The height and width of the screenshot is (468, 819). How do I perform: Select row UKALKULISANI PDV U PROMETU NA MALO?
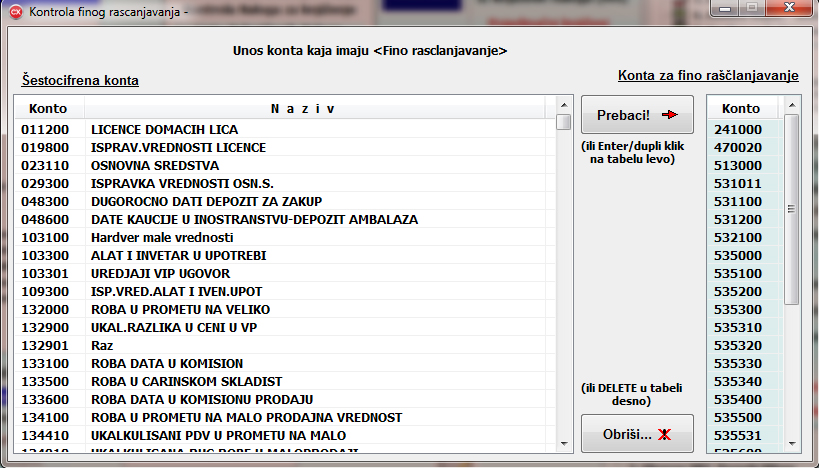(285, 436)
